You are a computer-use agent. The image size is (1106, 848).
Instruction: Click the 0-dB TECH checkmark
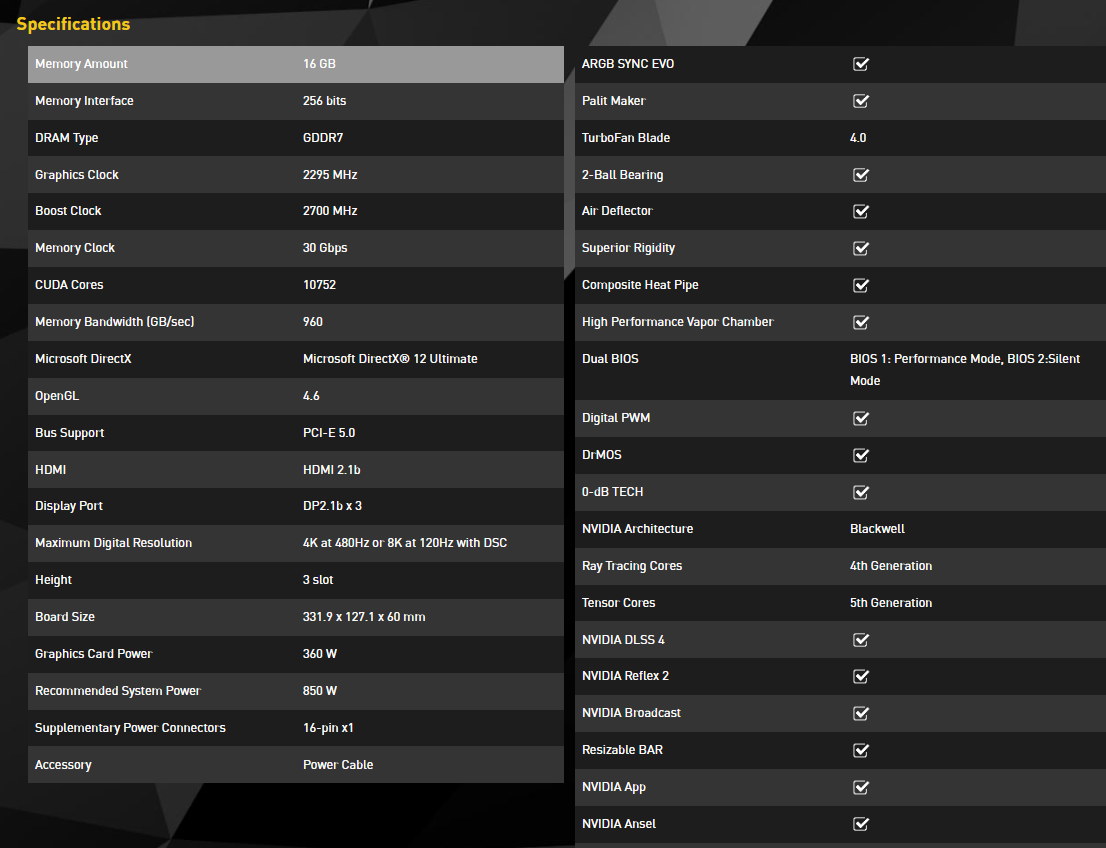(x=860, y=492)
